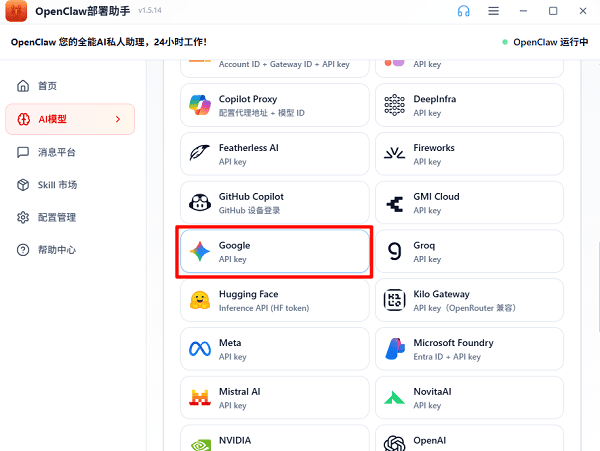Image resolution: width=600 pixels, height=451 pixels.
Task: Click the version v1.5.14 label
Action: coord(150,11)
